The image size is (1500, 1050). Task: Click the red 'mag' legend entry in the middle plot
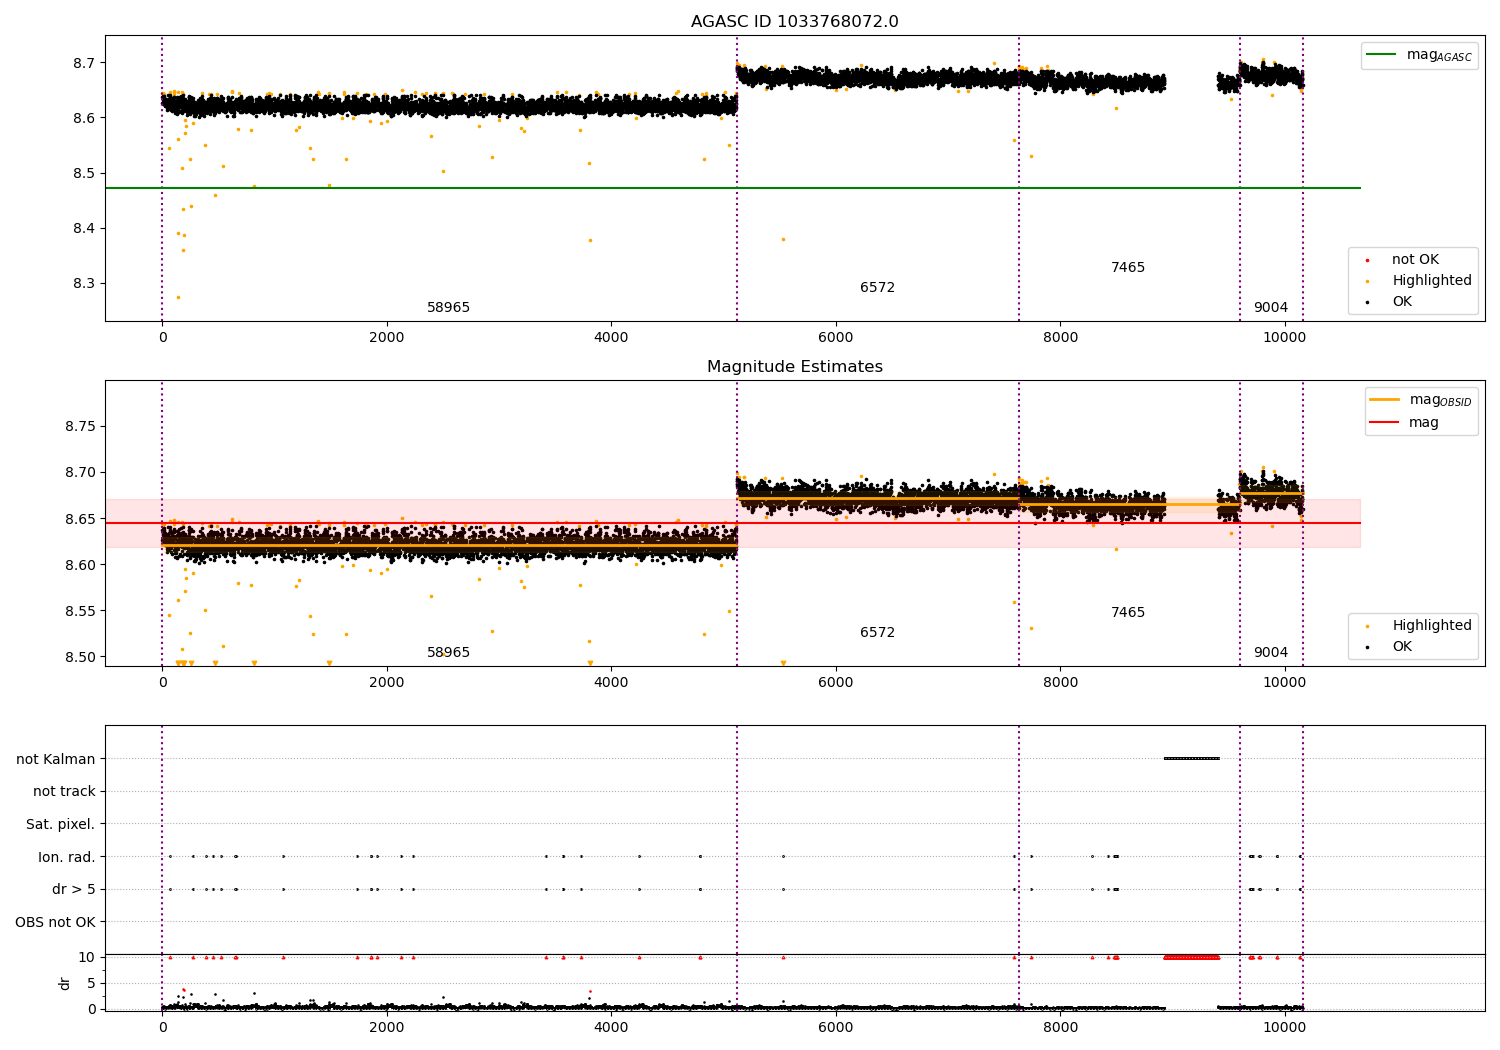(1404, 423)
